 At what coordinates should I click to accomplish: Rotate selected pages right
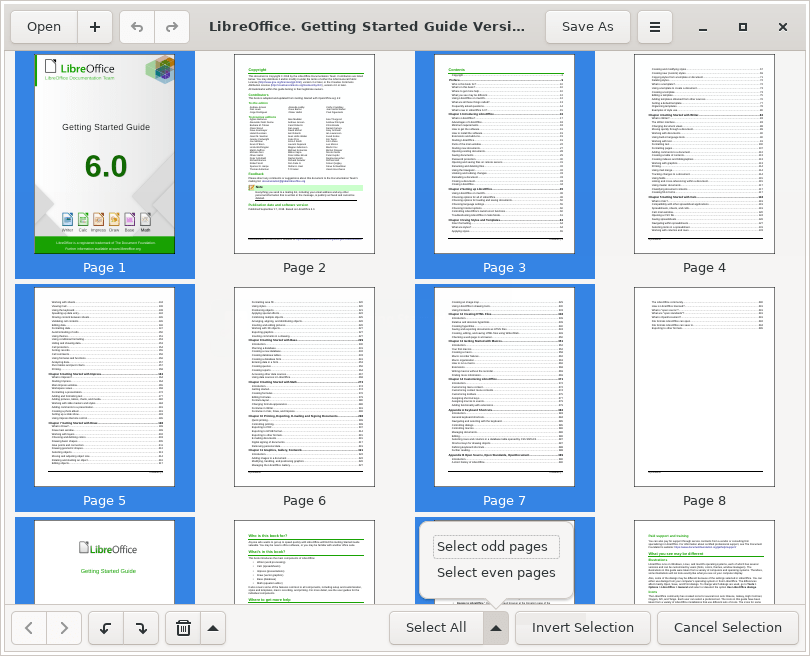coord(141,628)
